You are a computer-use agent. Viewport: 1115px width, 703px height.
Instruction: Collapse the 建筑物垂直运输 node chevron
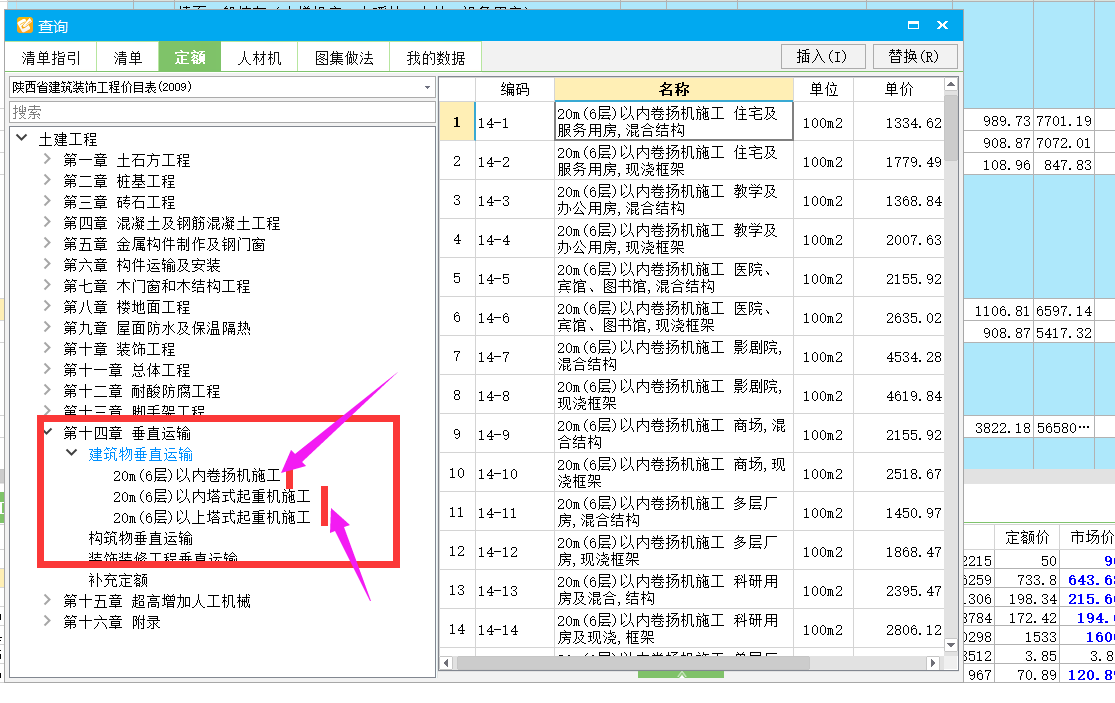click(x=72, y=453)
